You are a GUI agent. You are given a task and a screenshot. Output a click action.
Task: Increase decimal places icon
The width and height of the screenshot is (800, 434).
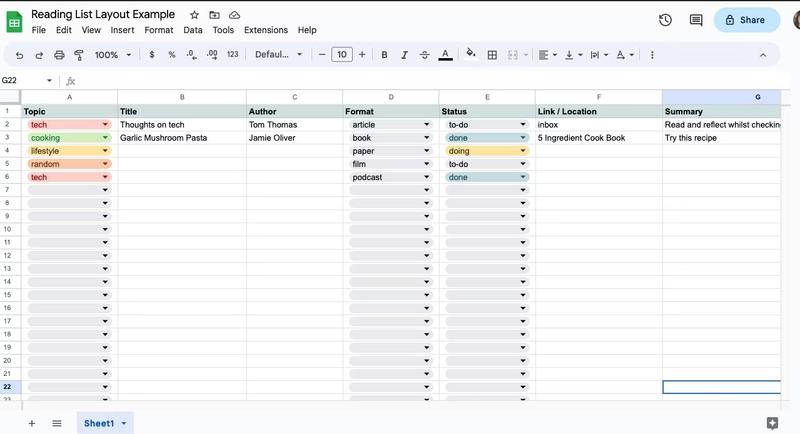(212, 55)
